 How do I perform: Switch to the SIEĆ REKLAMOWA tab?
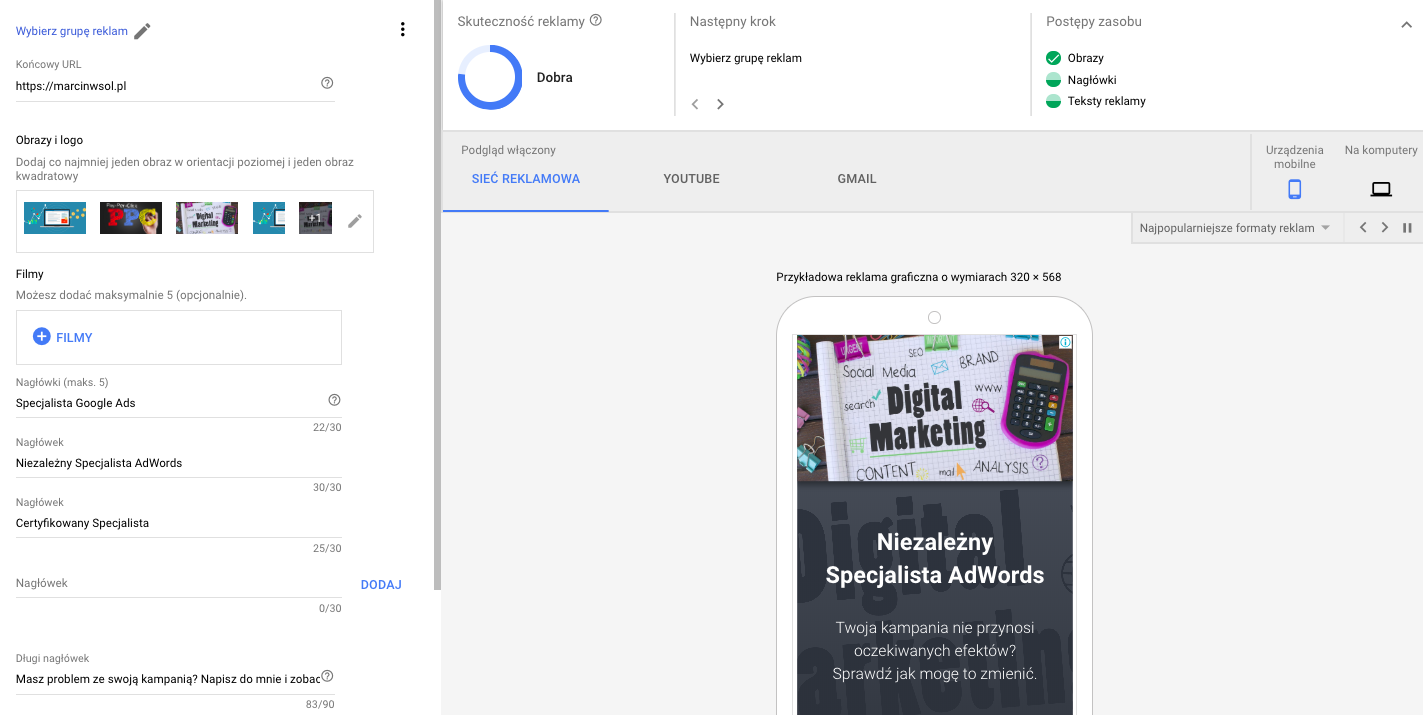(x=526, y=179)
